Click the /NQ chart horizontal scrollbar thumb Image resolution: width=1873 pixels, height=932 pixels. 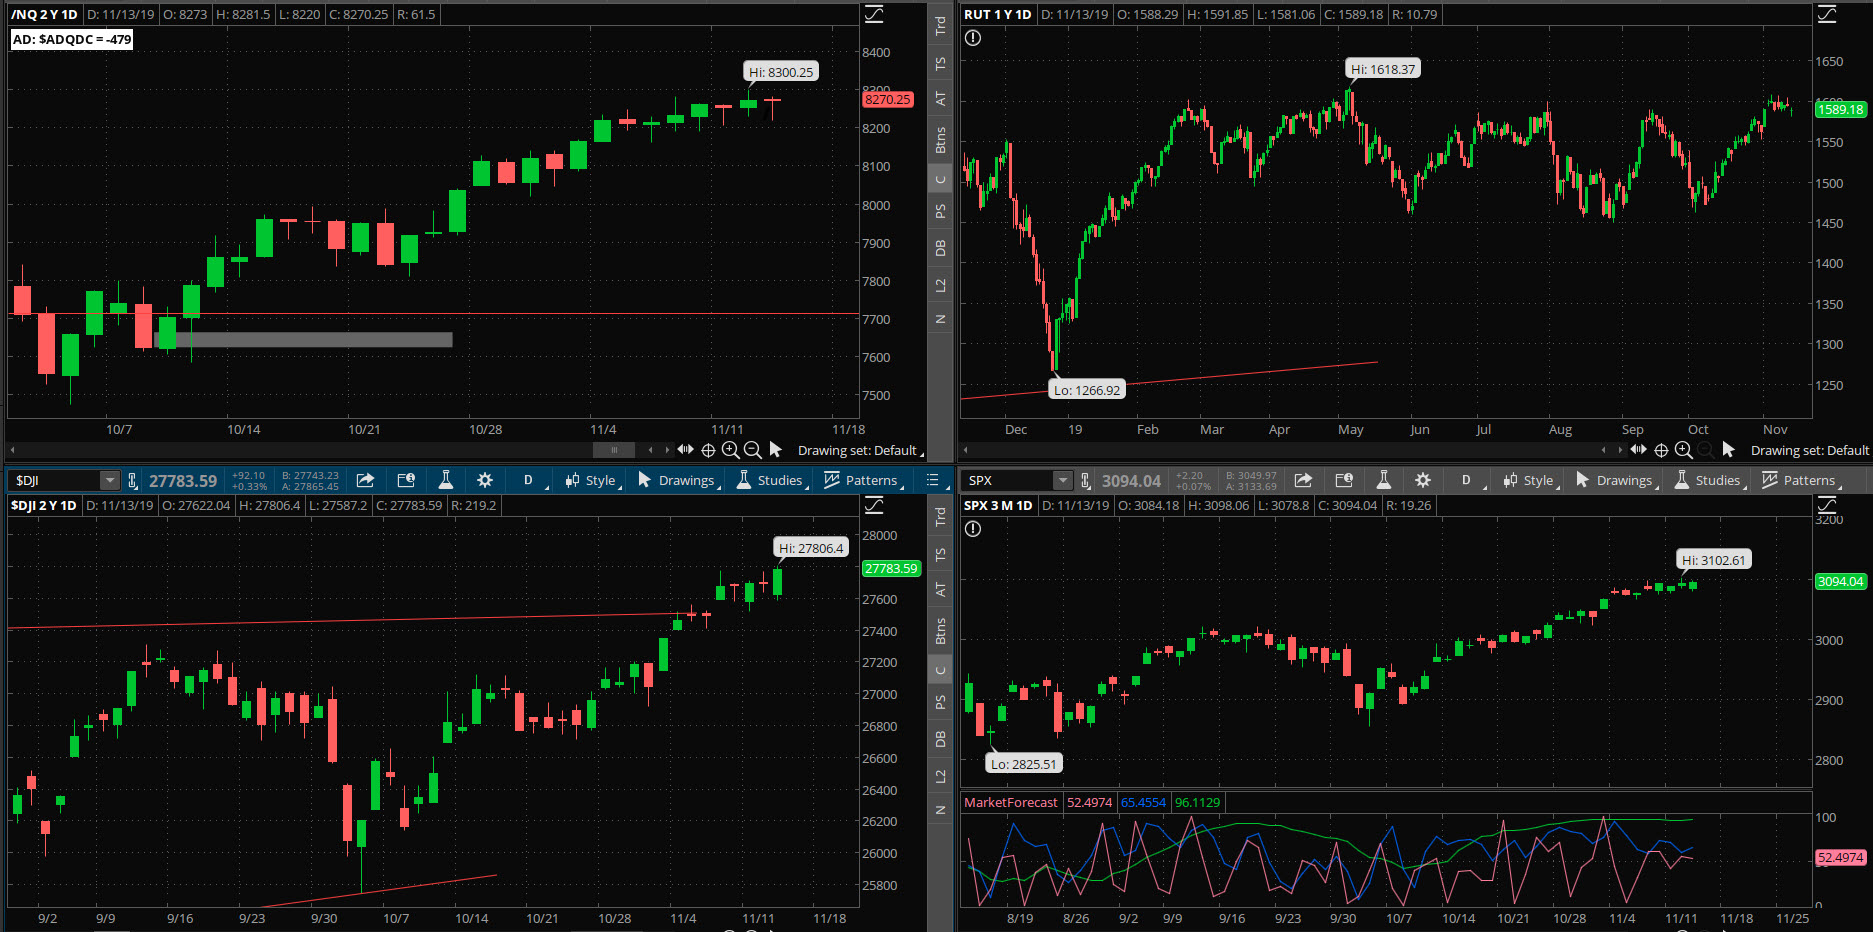[614, 450]
